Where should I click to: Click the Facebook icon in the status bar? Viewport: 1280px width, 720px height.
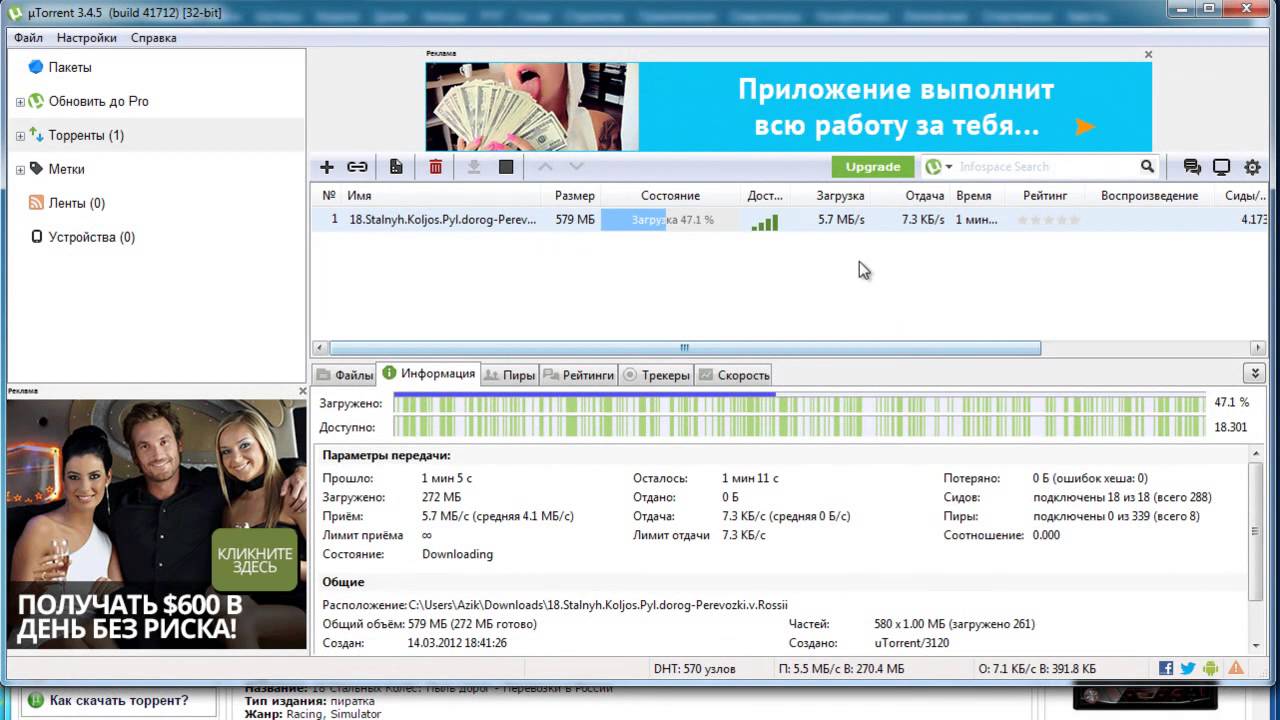point(1166,668)
